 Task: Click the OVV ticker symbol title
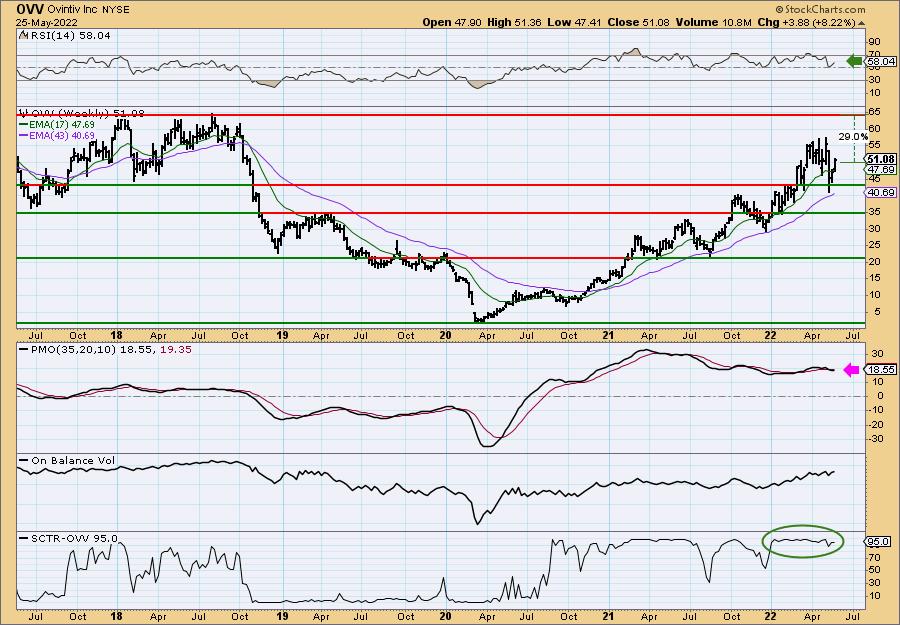pyautogui.click(x=29, y=9)
